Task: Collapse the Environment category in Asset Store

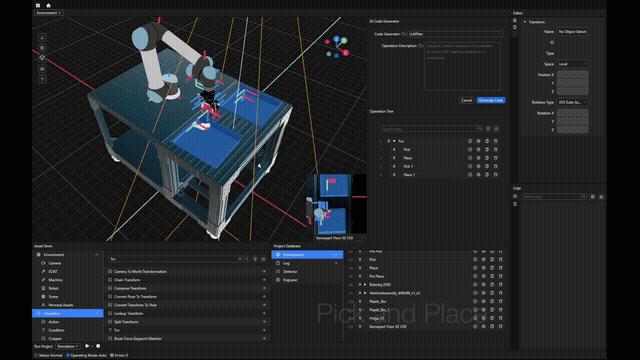Action: (x=97, y=255)
